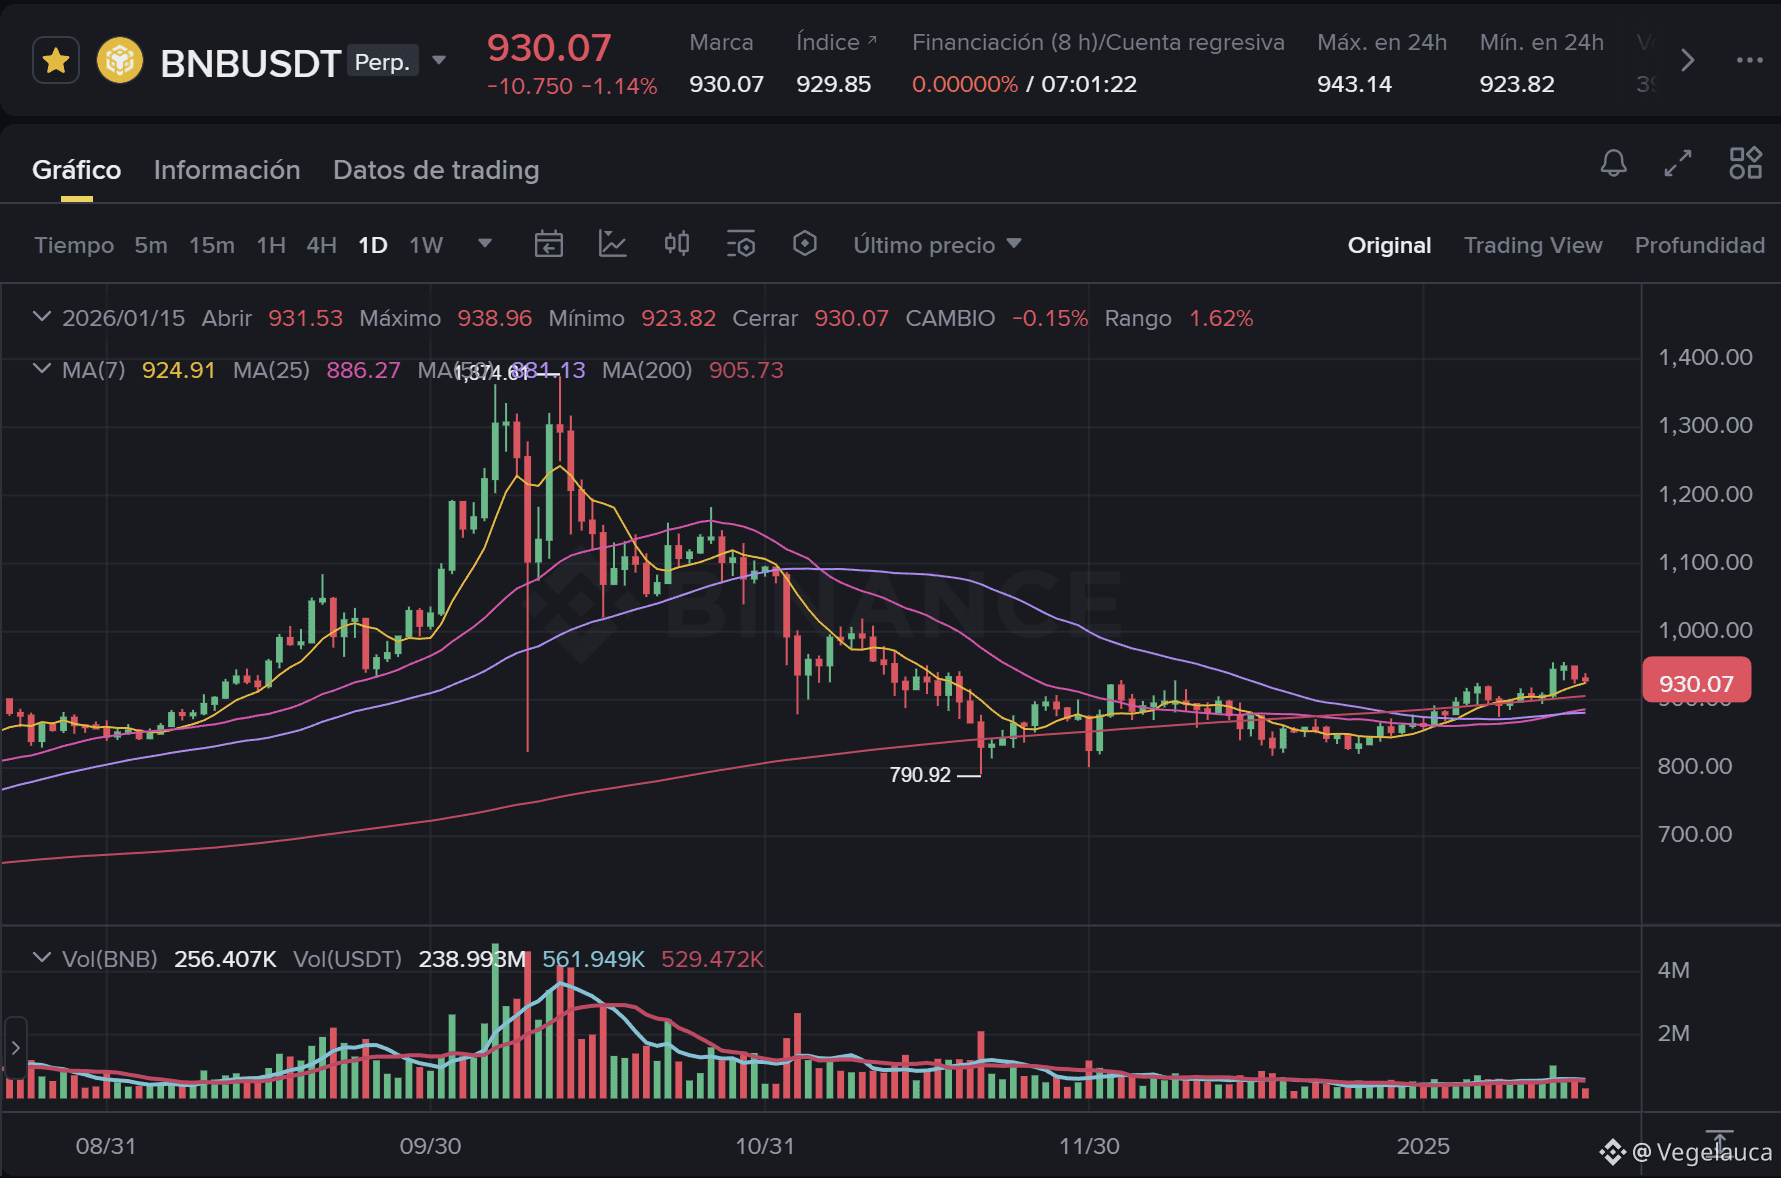
Task: Switch to the Original chart view
Action: tap(1389, 245)
